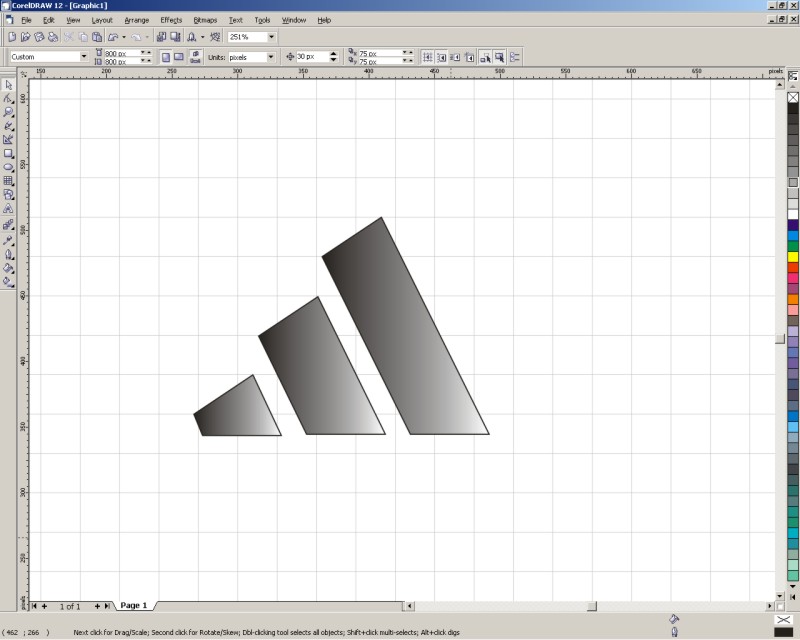Image resolution: width=800 pixels, height=640 pixels.
Task: Select the Pick tool
Action: pos(8,85)
